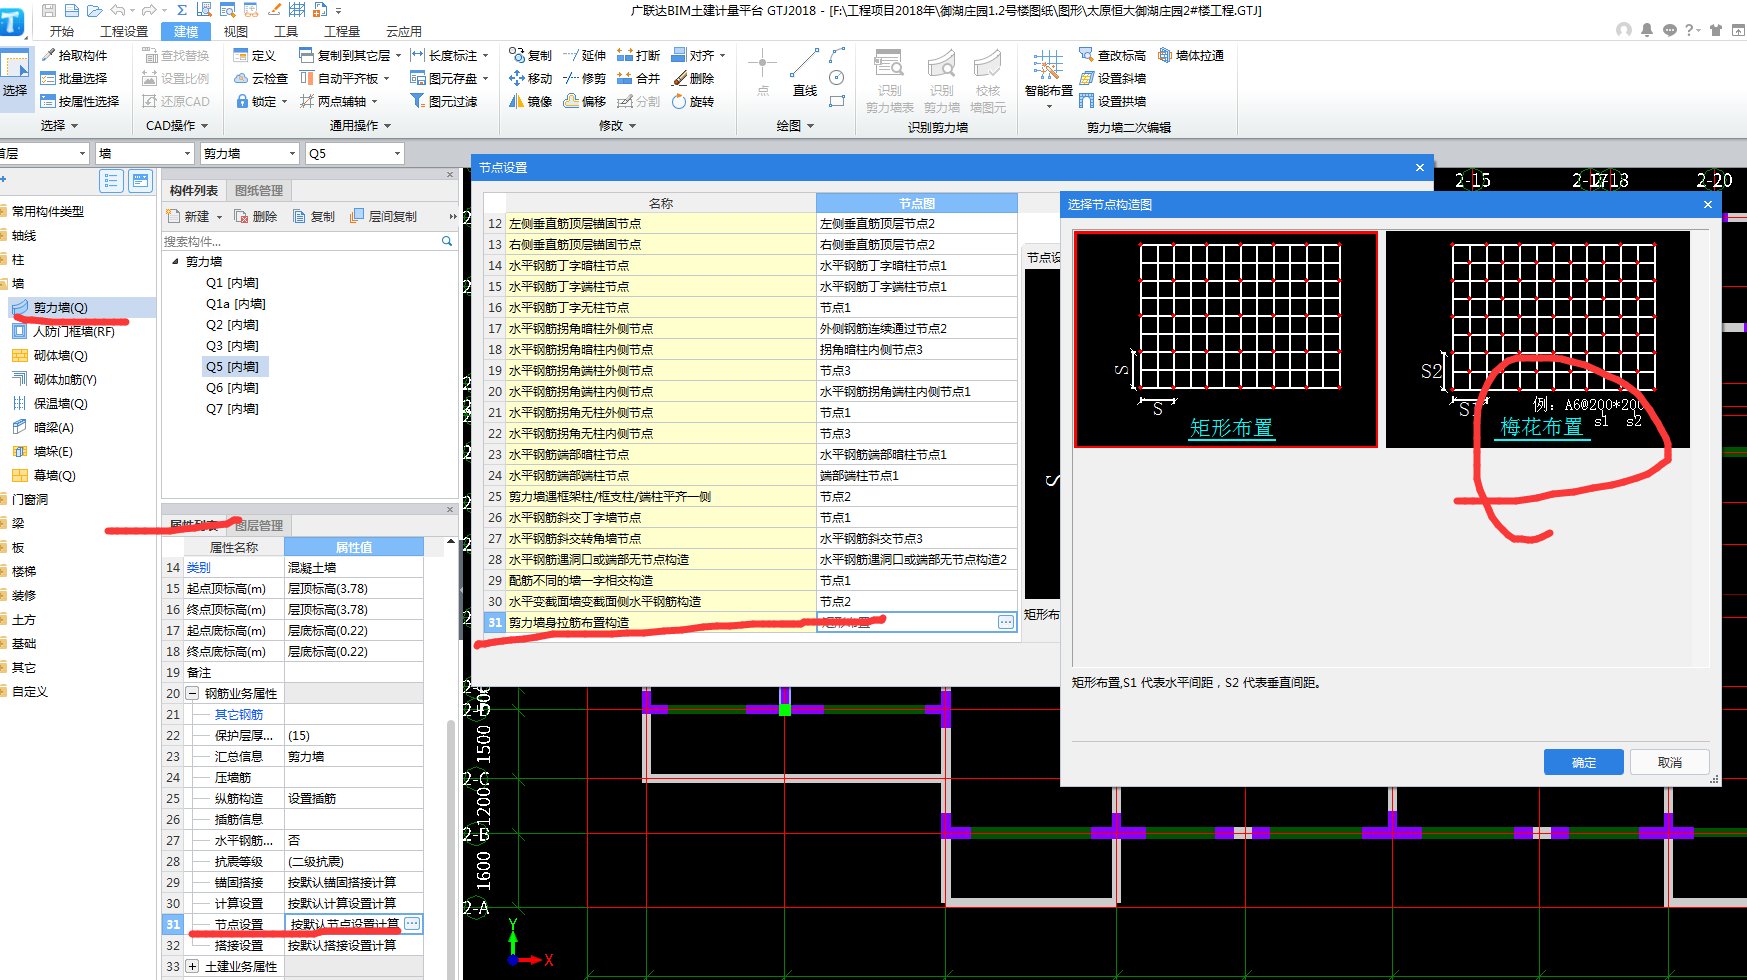Click the 矩形布置 link label
The image size is (1747, 980).
coord(1231,428)
